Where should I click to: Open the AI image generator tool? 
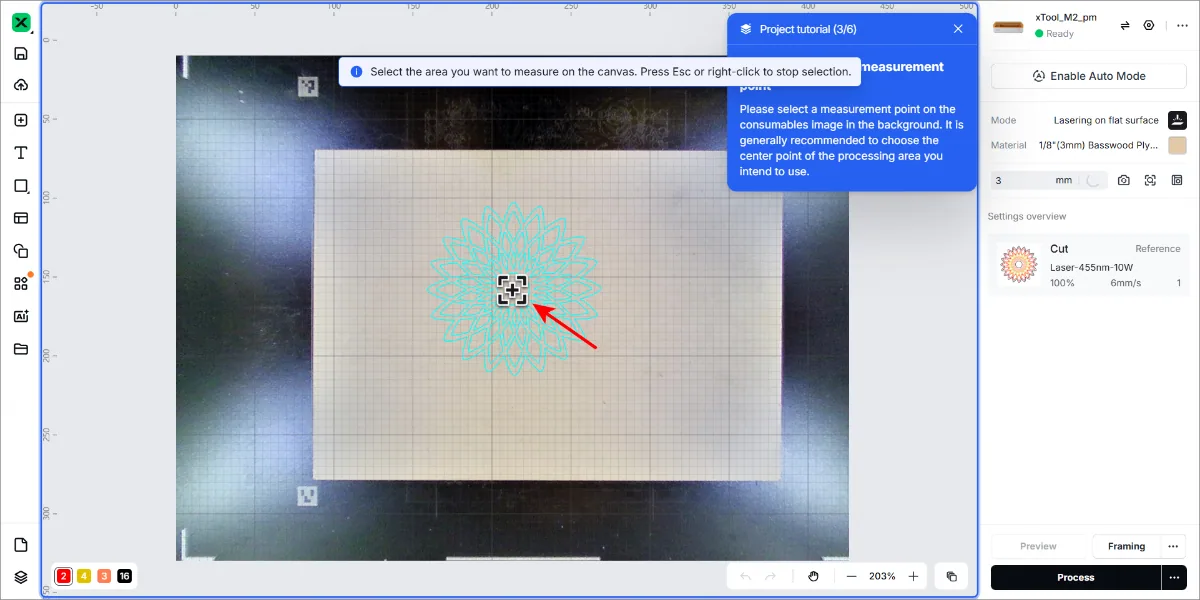coord(21,316)
